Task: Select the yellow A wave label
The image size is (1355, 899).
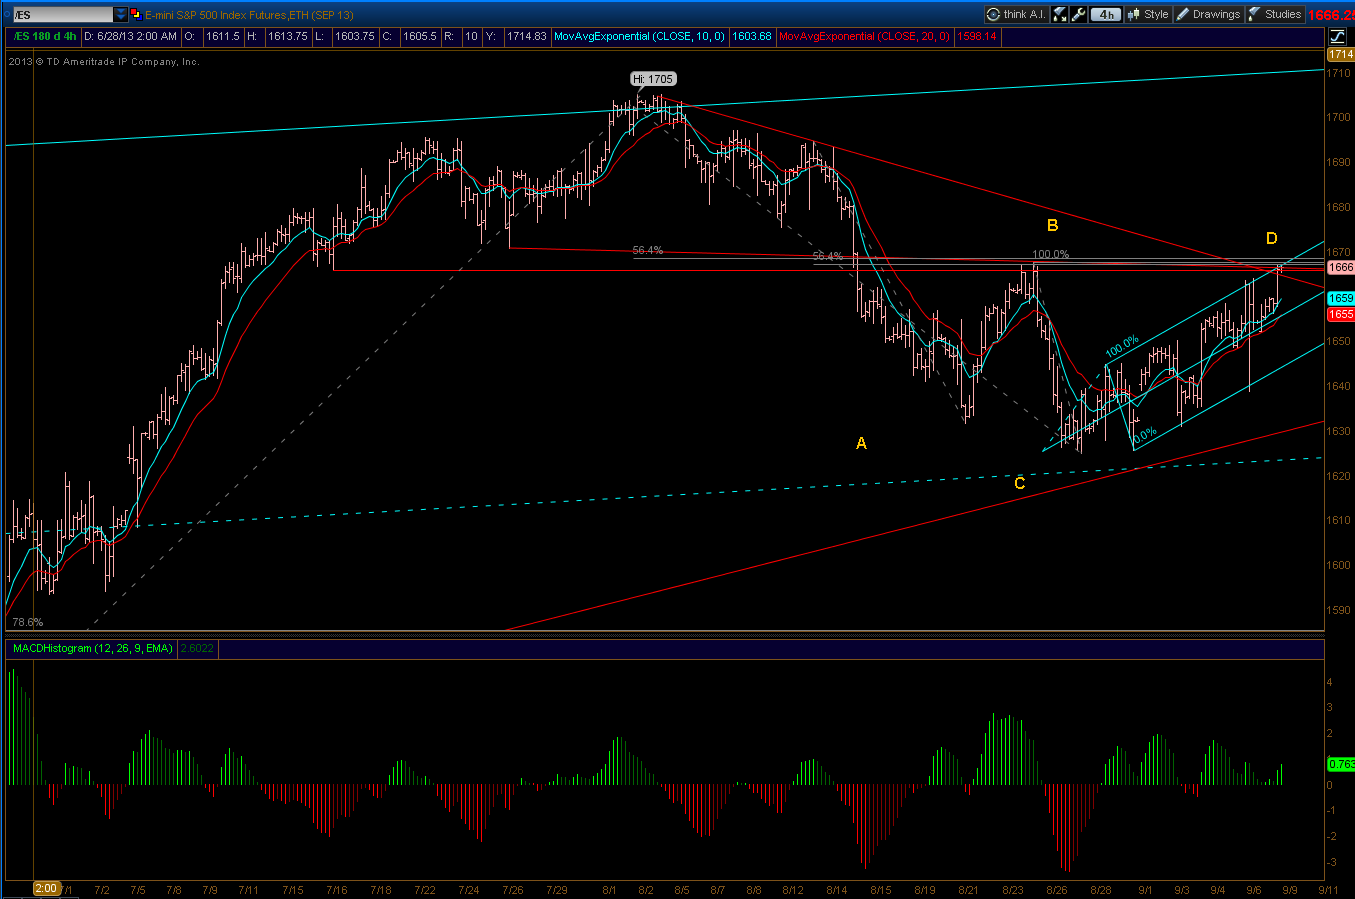Action: (861, 443)
